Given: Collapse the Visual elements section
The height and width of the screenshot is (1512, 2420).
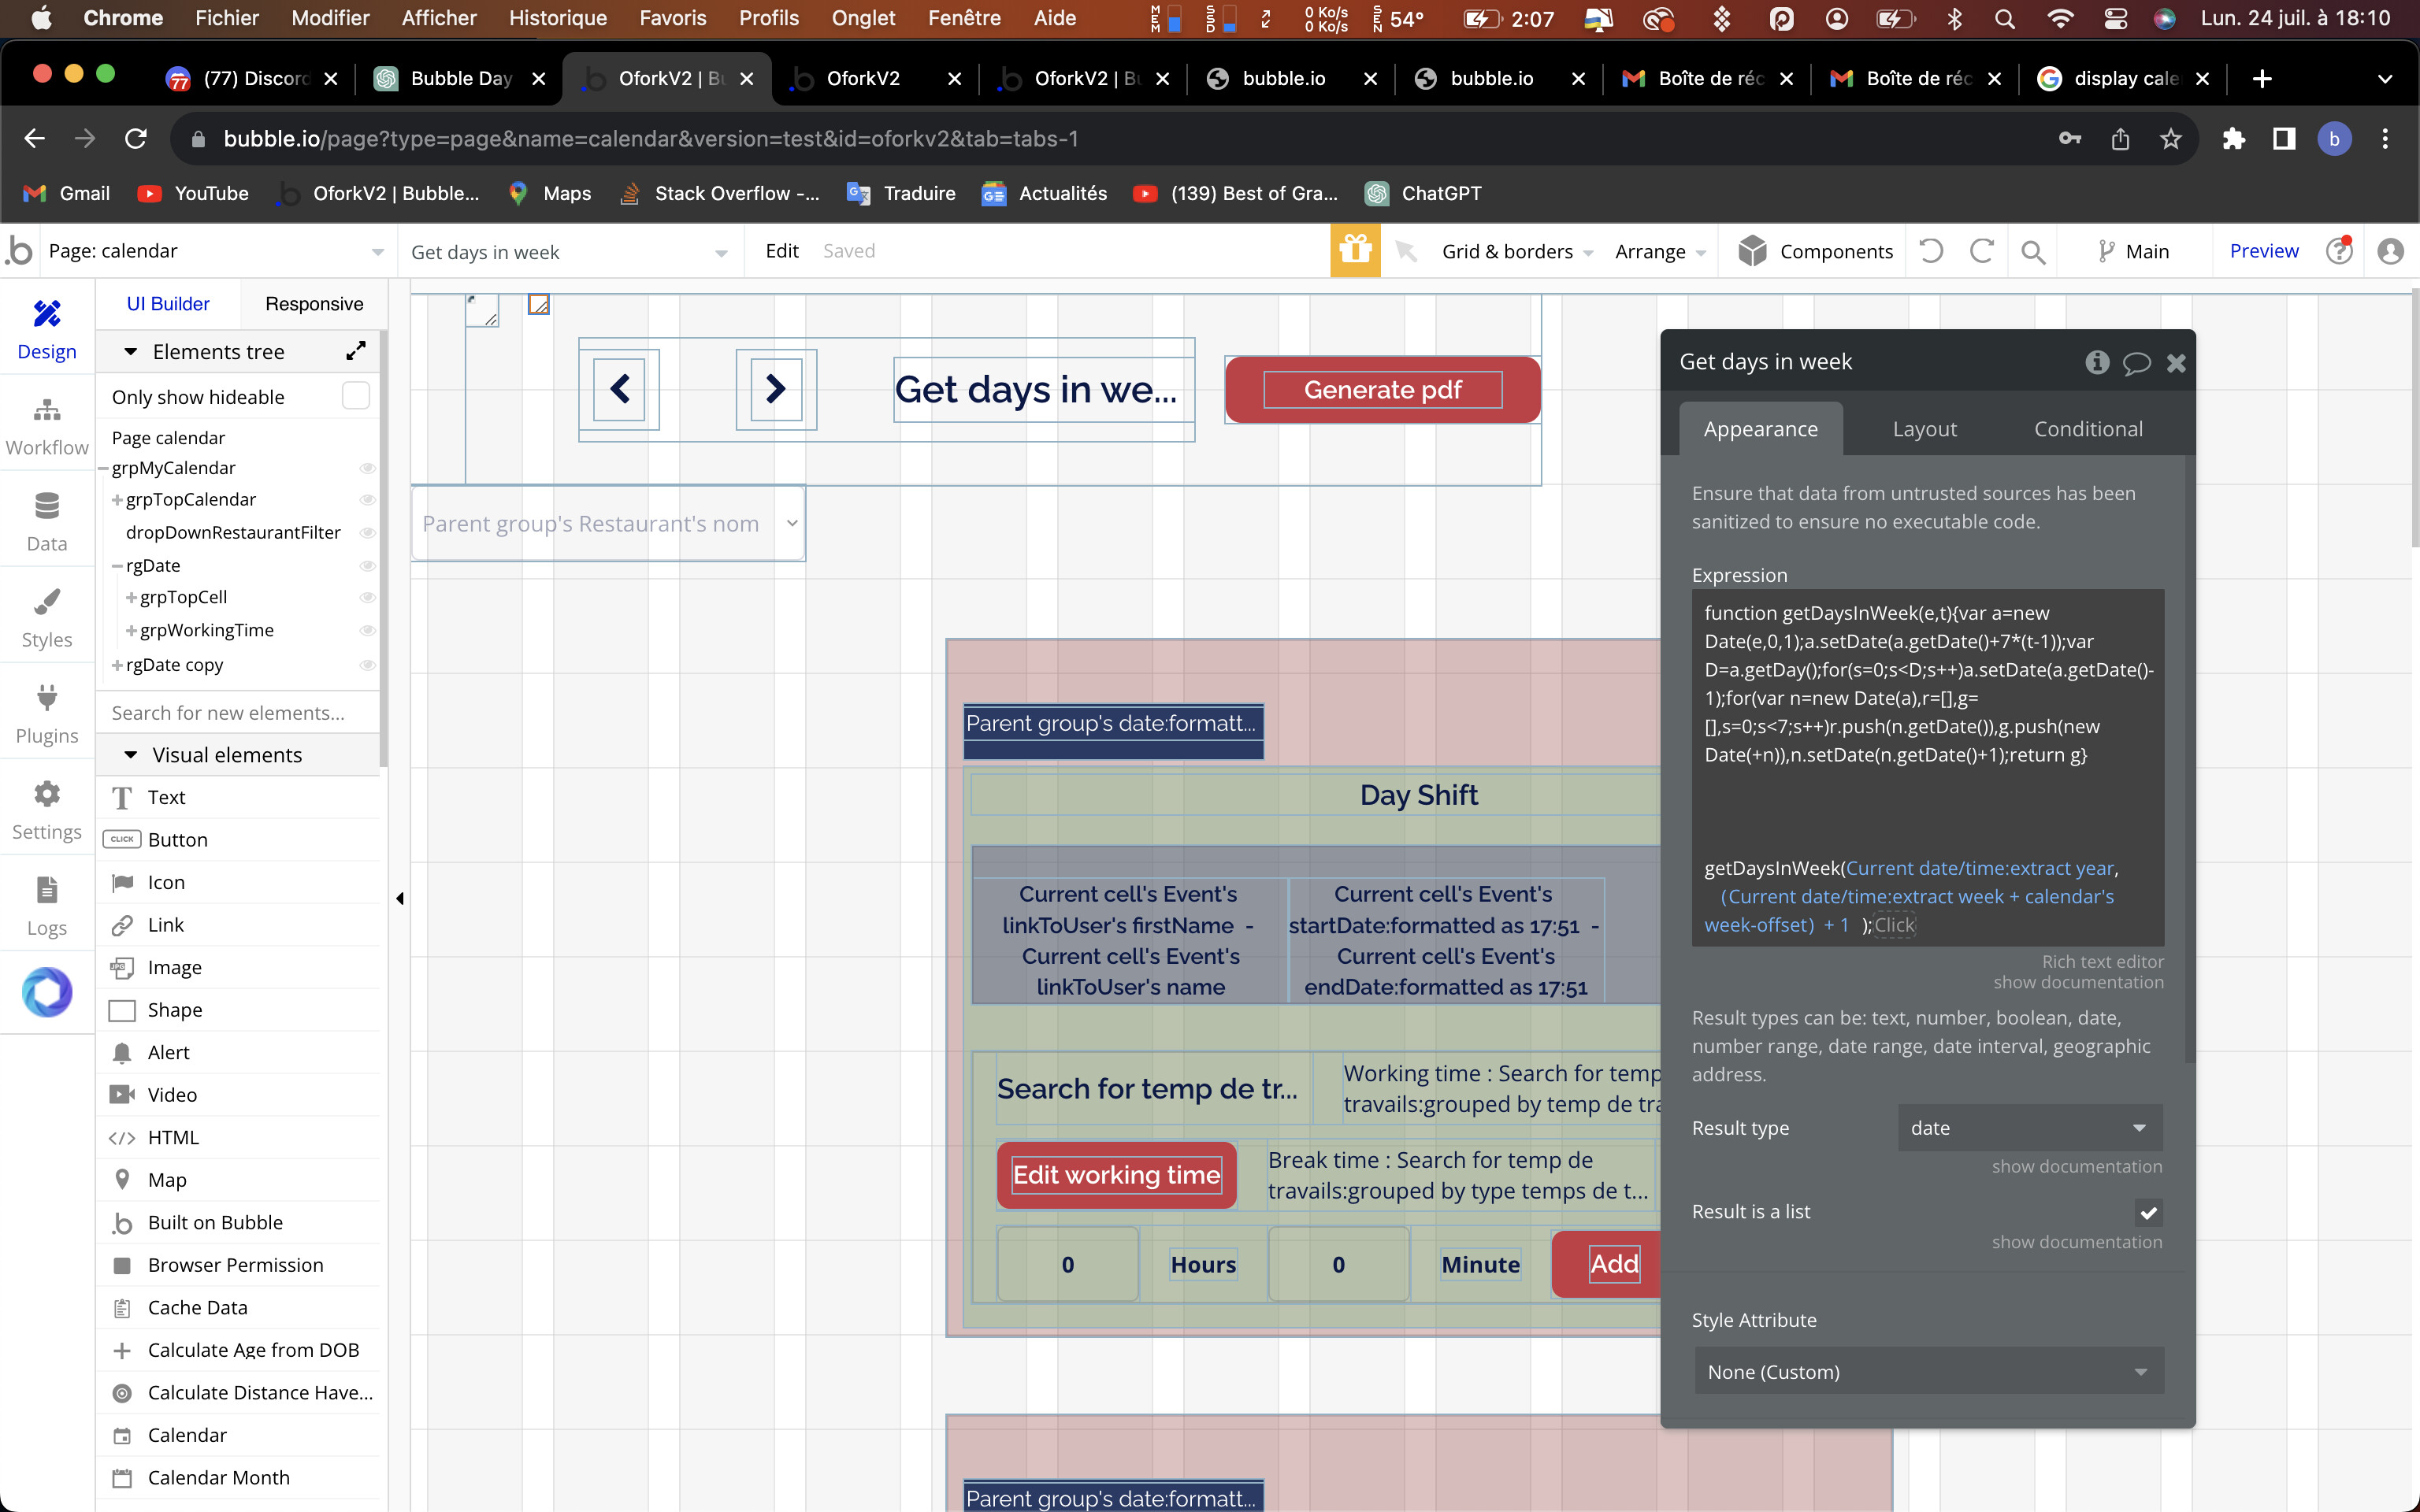Looking at the screenshot, I should tap(130, 755).
